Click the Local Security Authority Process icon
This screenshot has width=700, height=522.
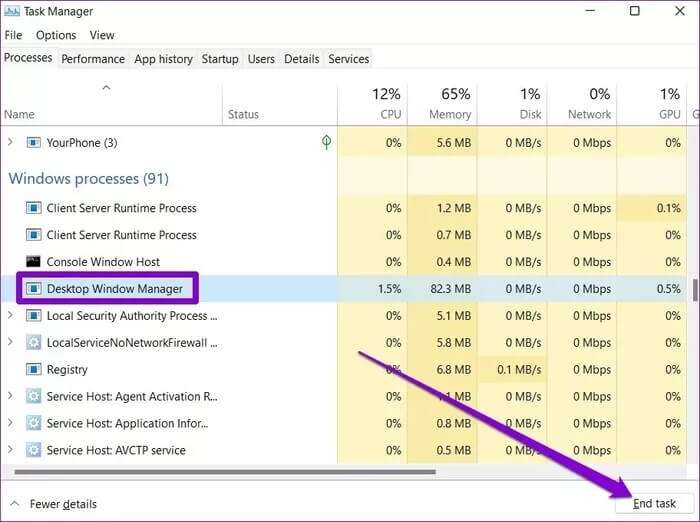point(33,316)
